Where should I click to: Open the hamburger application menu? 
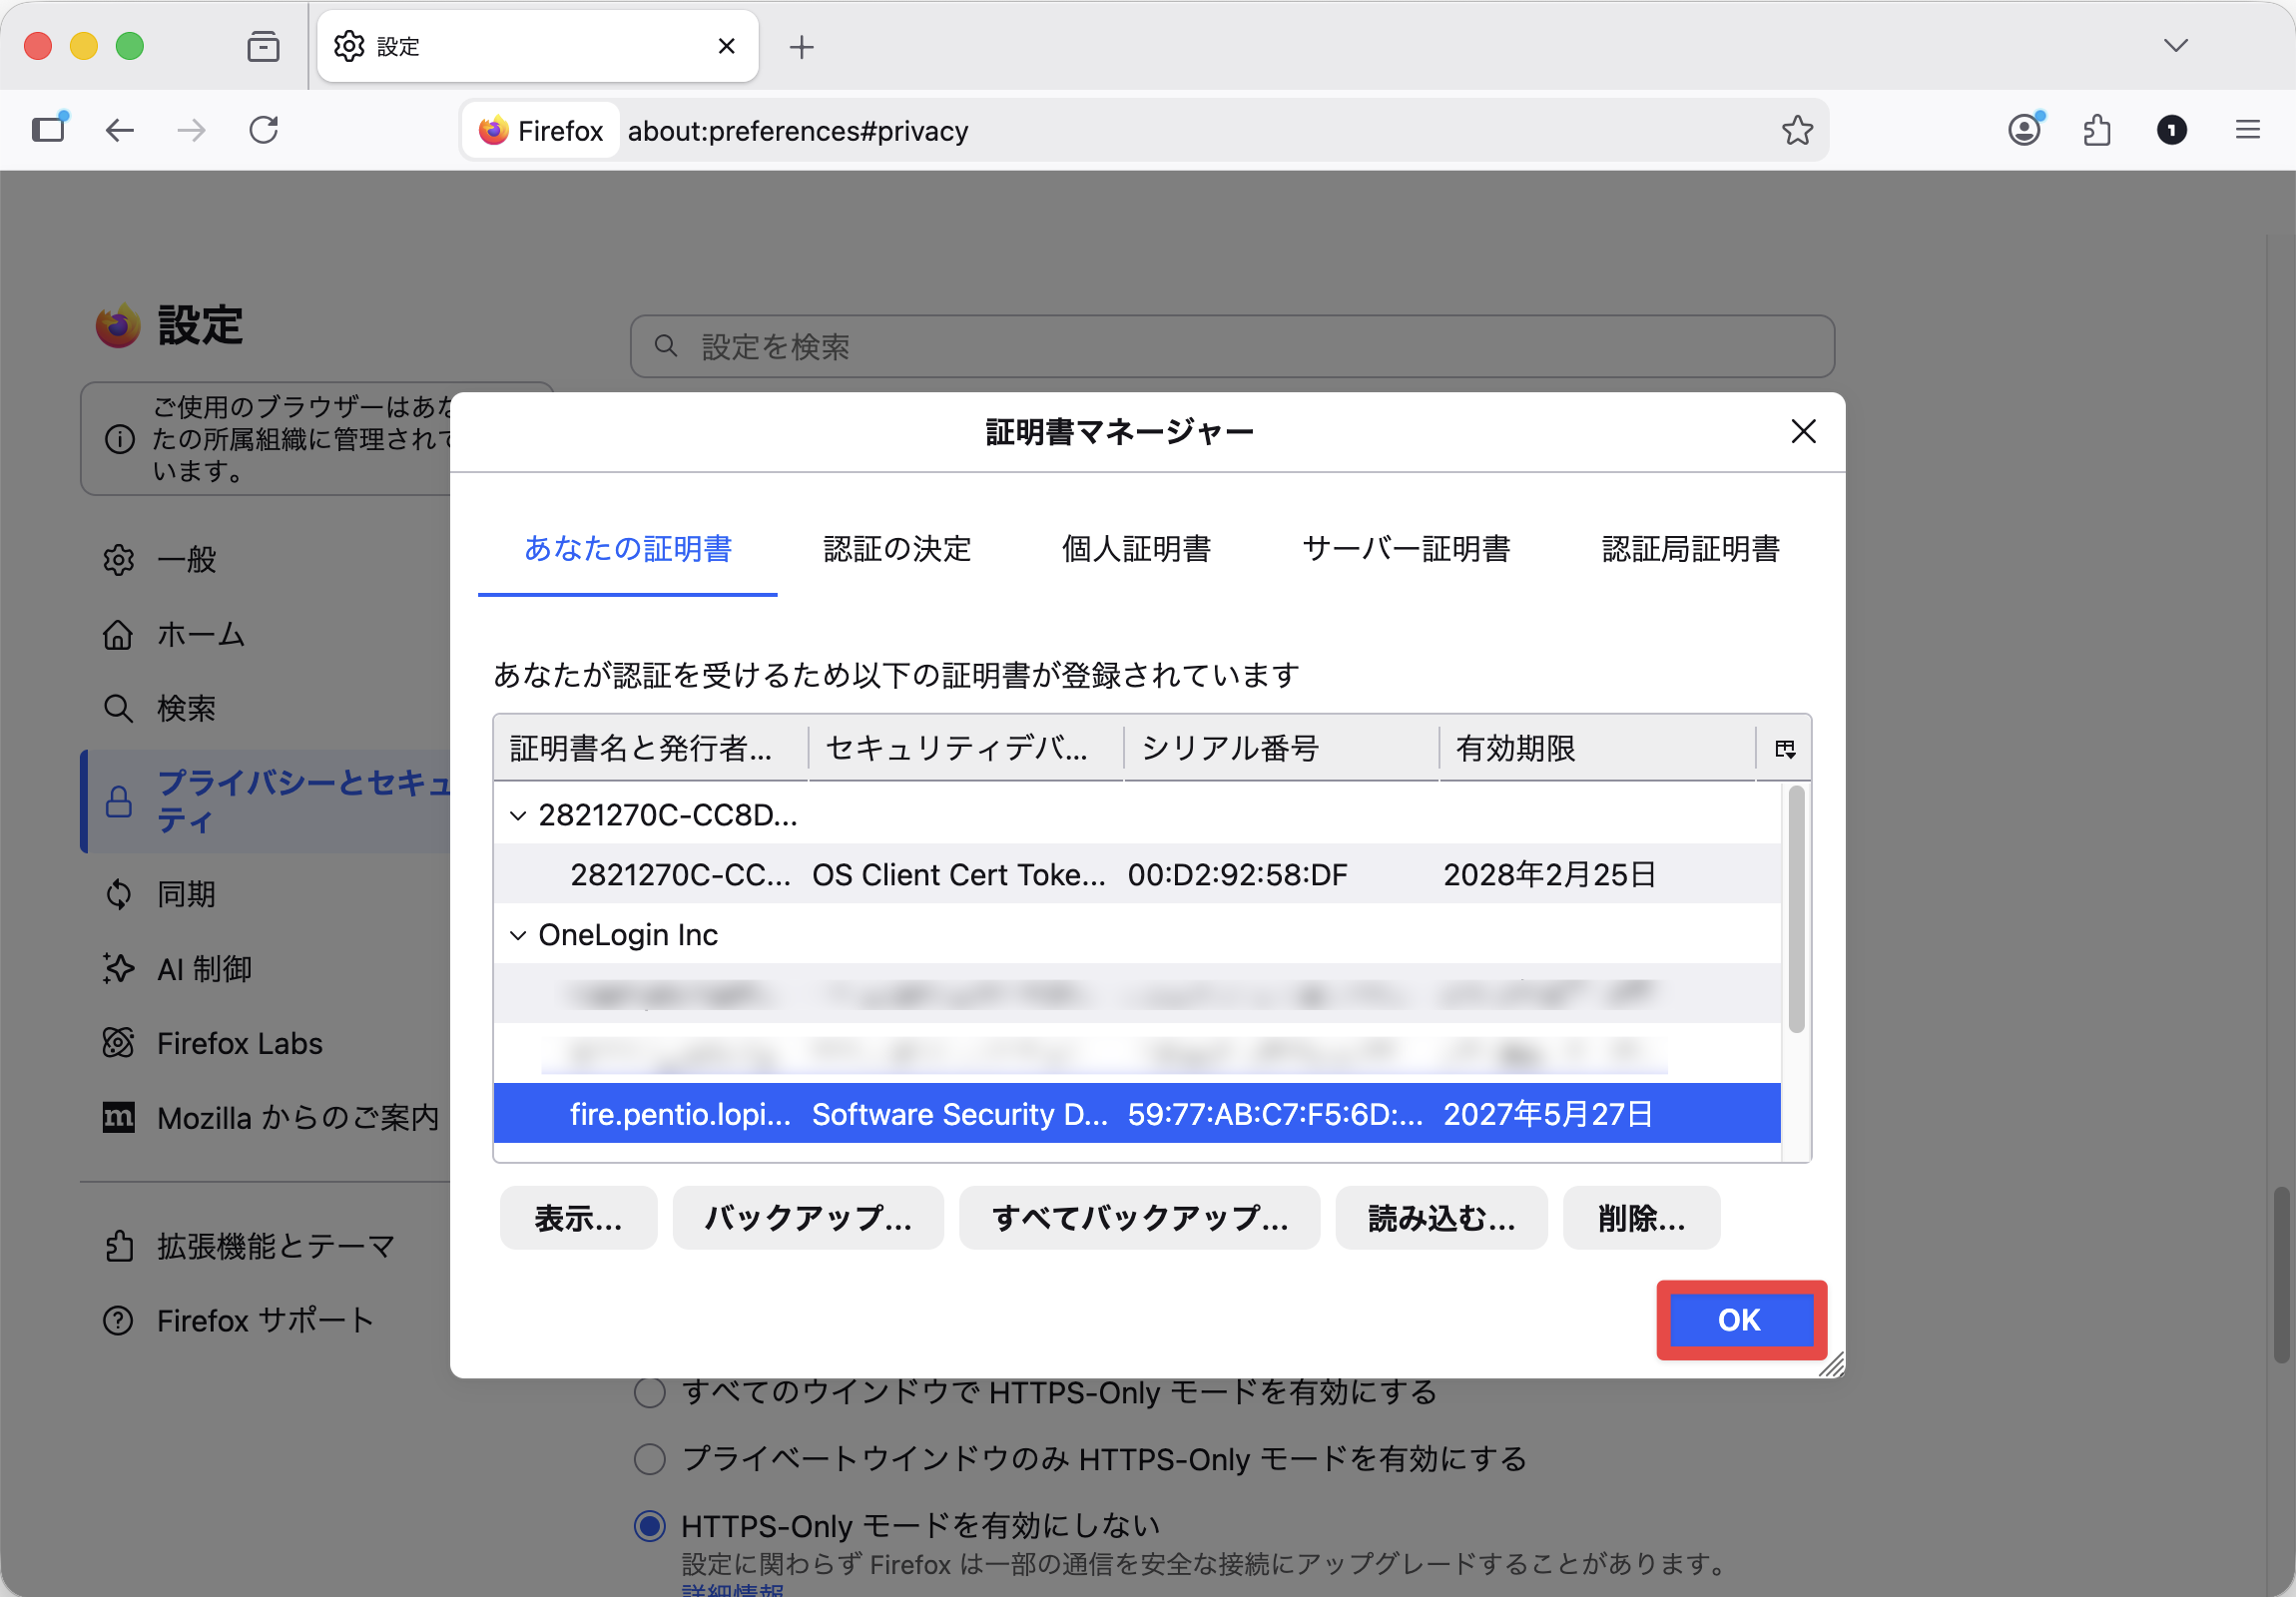(2248, 130)
